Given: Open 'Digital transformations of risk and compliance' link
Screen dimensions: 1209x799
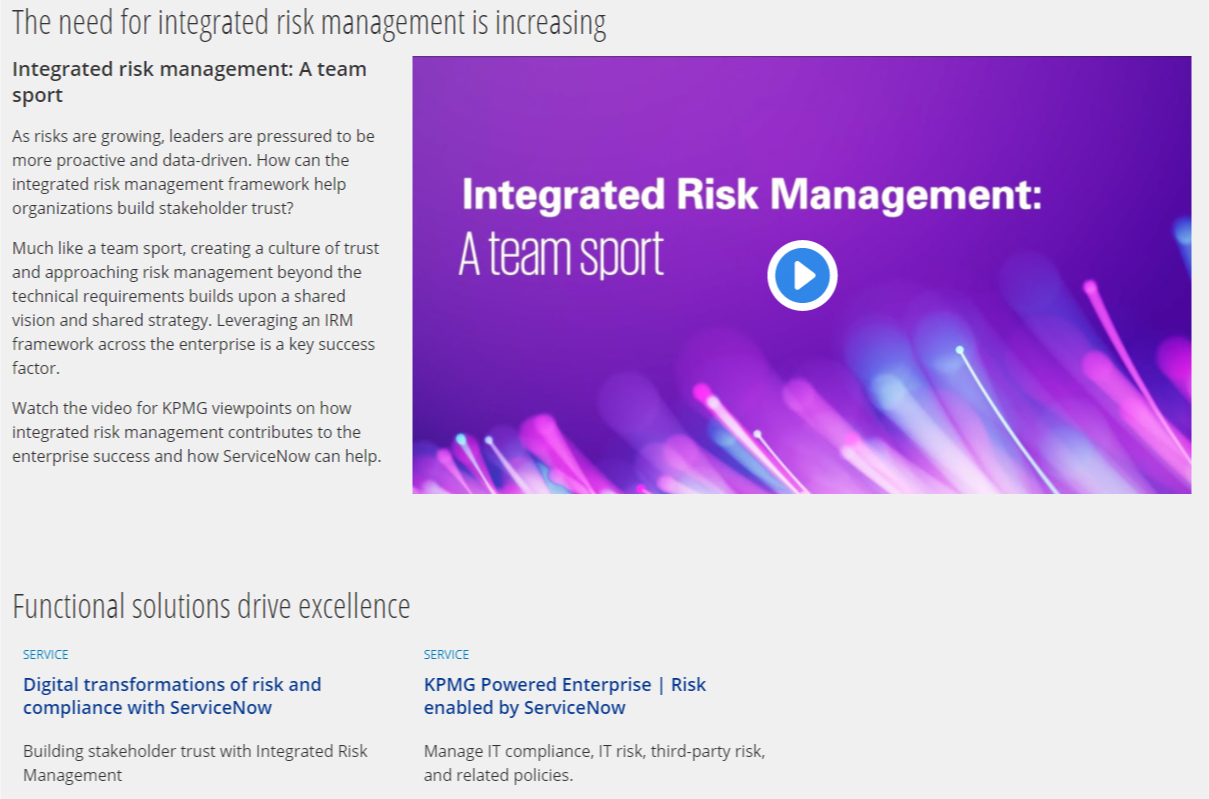Looking at the screenshot, I should point(172,696).
